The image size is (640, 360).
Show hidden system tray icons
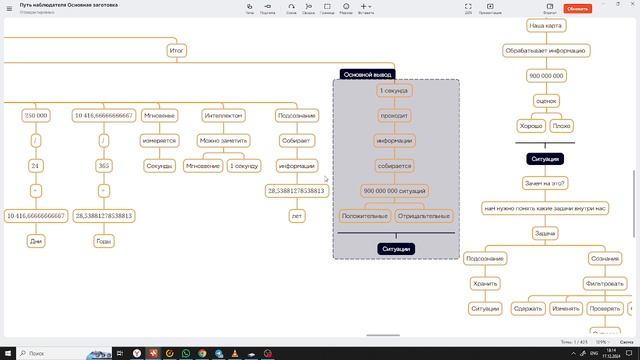[x=573, y=353]
